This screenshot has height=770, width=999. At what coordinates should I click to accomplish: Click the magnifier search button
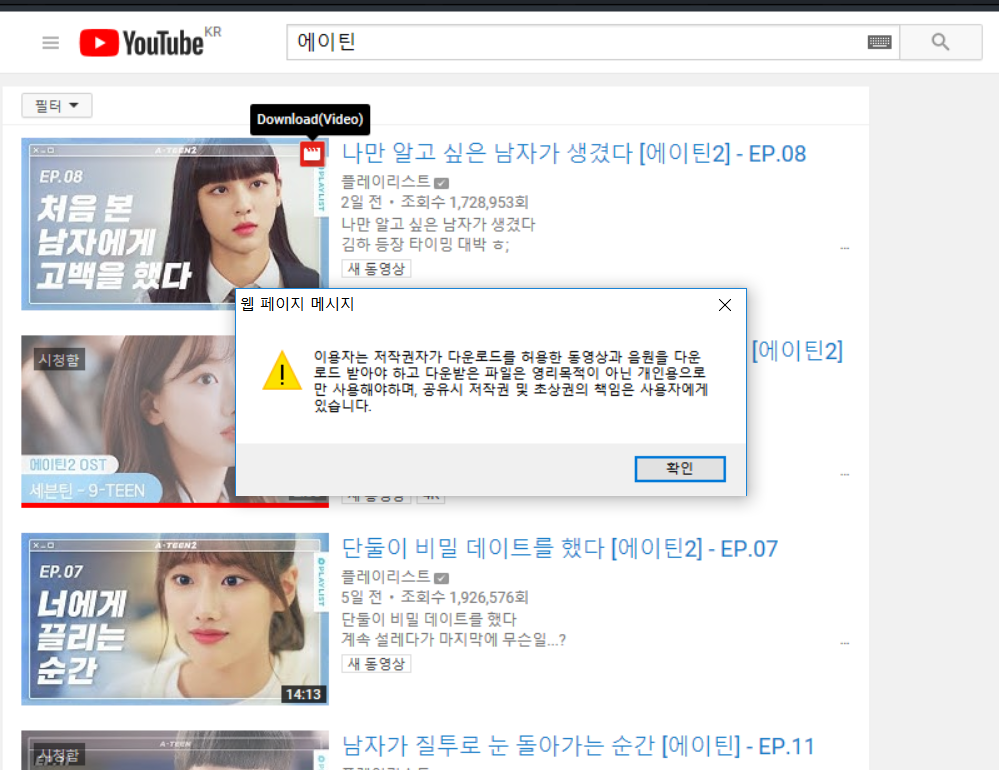(940, 42)
